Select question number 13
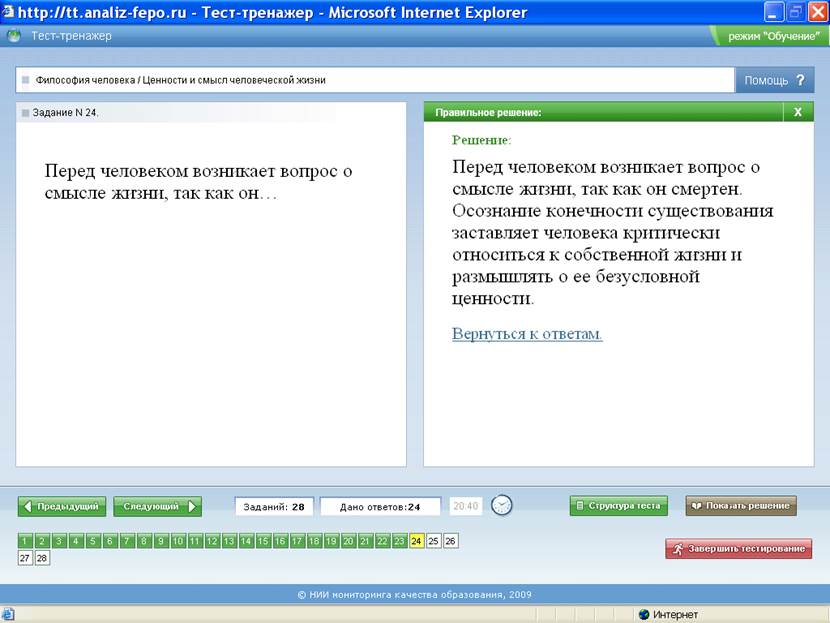The height and width of the screenshot is (623, 830). pos(229,541)
